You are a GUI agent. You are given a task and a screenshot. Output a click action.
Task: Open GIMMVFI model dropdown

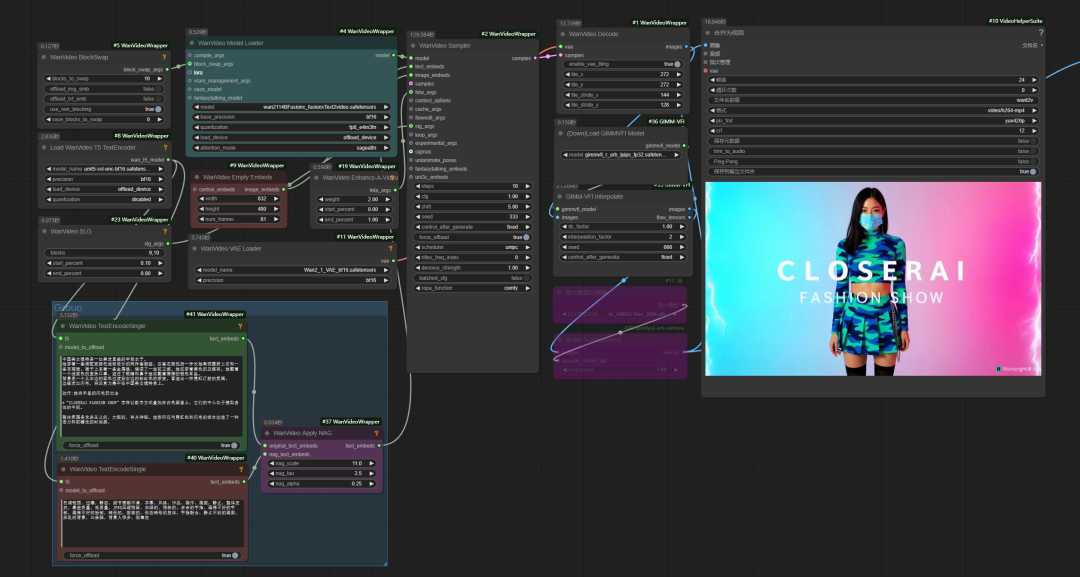click(623, 155)
